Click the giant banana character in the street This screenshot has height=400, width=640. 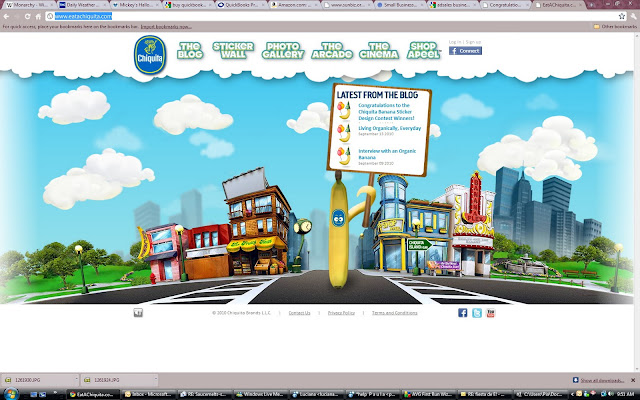tap(338, 233)
